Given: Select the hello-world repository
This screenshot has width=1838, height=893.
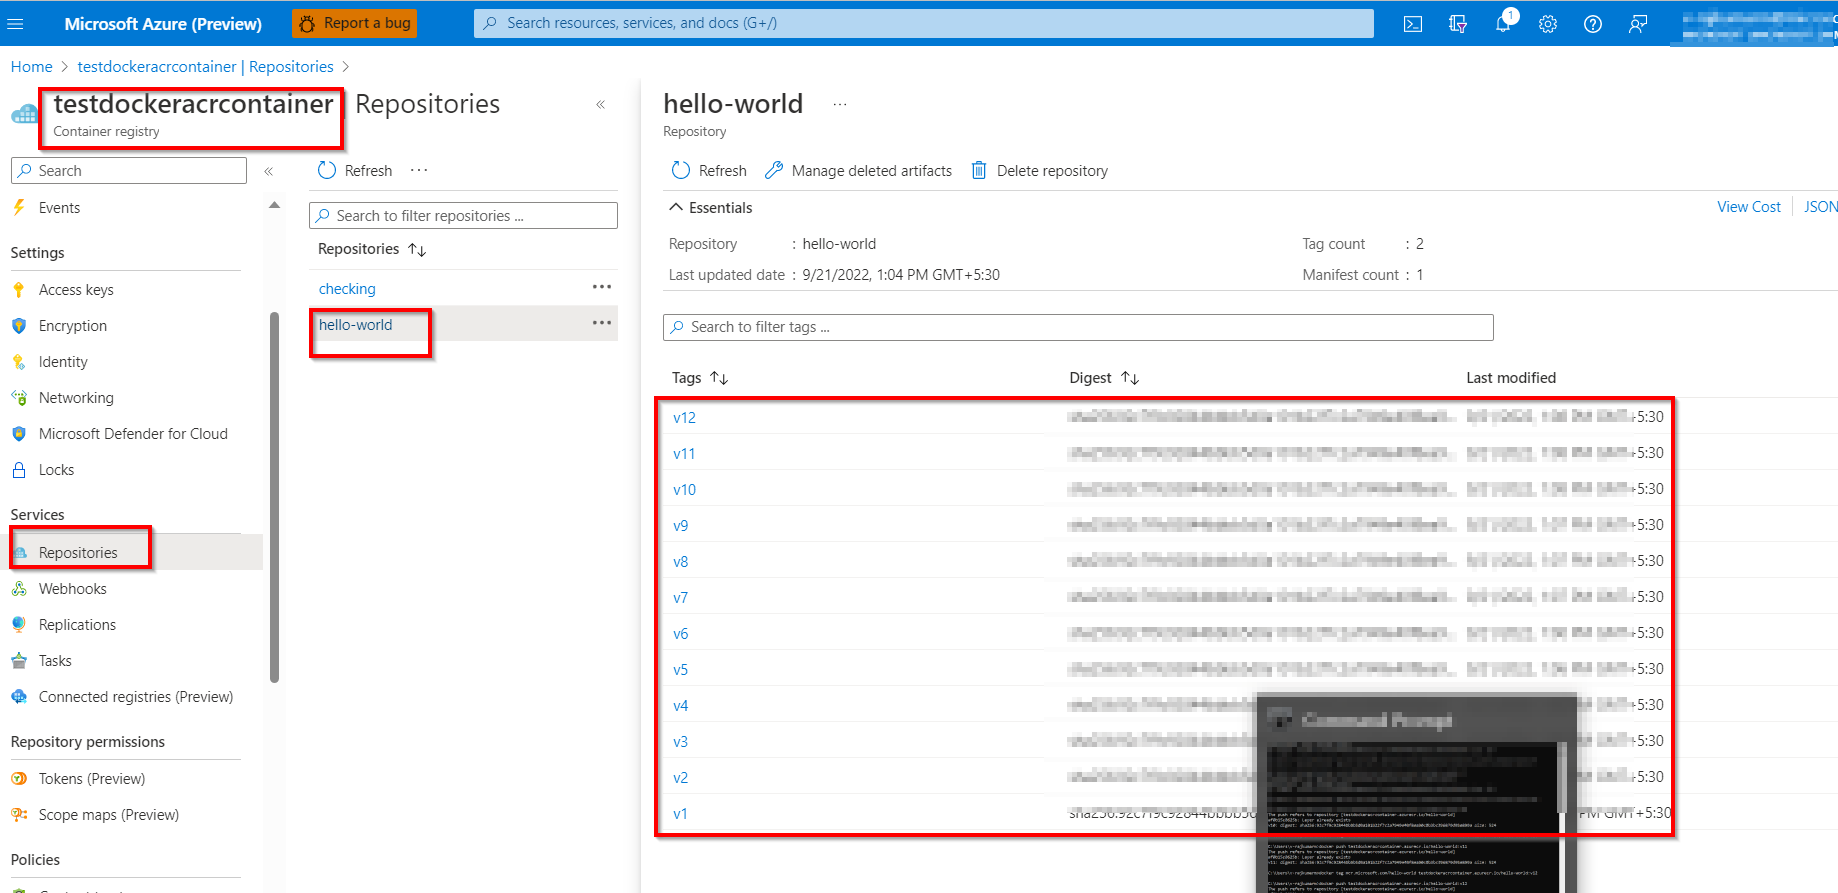Looking at the screenshot, I should [355, 325].
